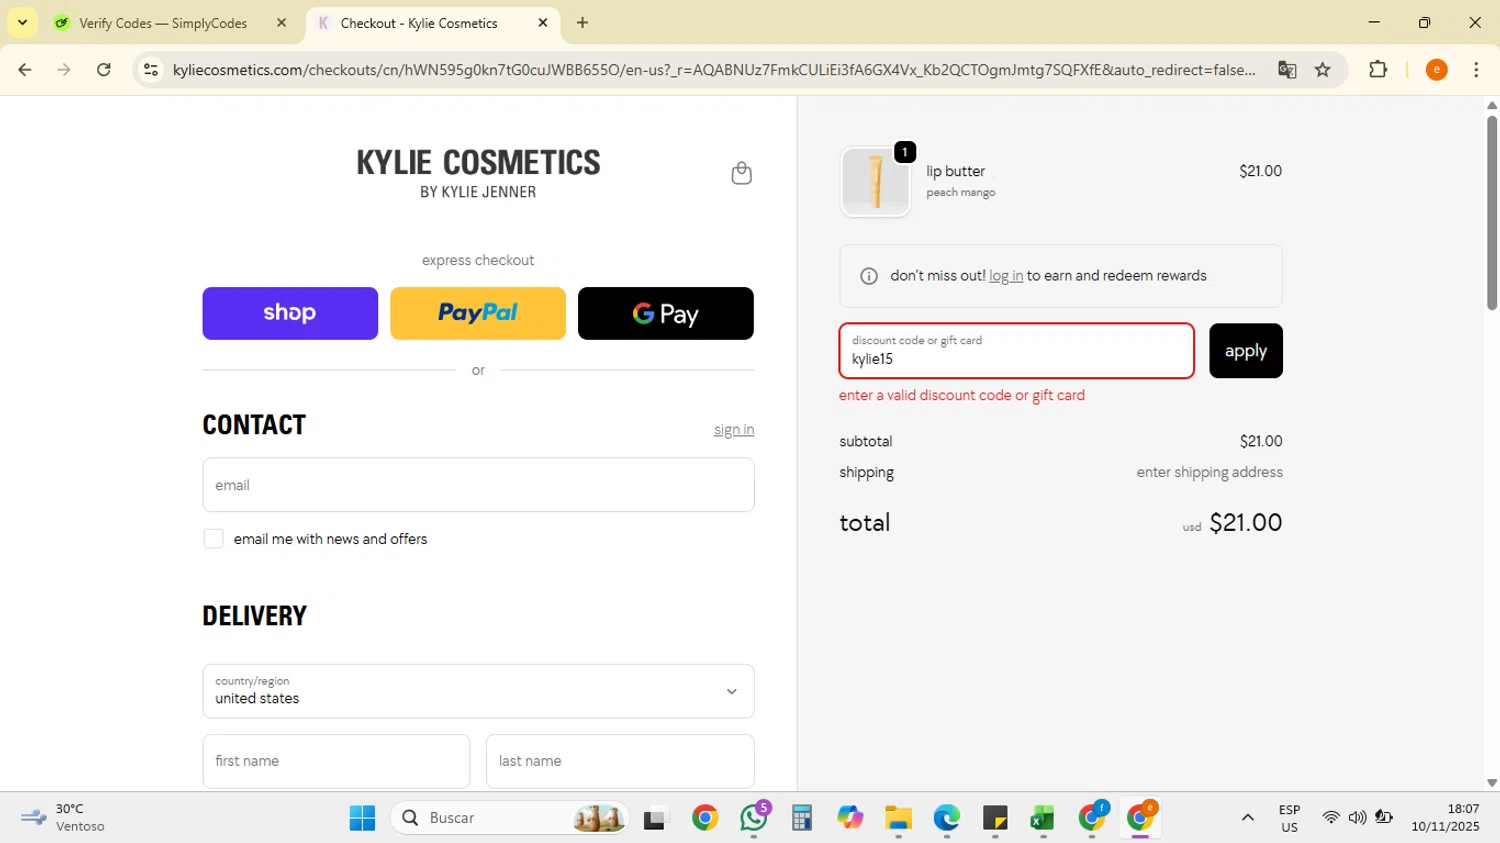
Task: Click the 'enter shipping address' text
Action: [x=1209, y=473]
